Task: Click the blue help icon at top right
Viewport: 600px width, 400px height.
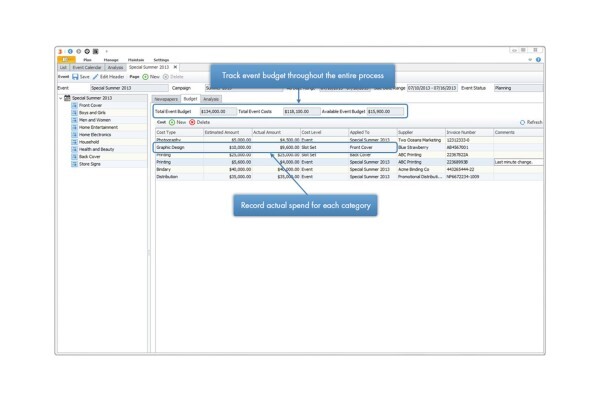Action: pos(538,60)
